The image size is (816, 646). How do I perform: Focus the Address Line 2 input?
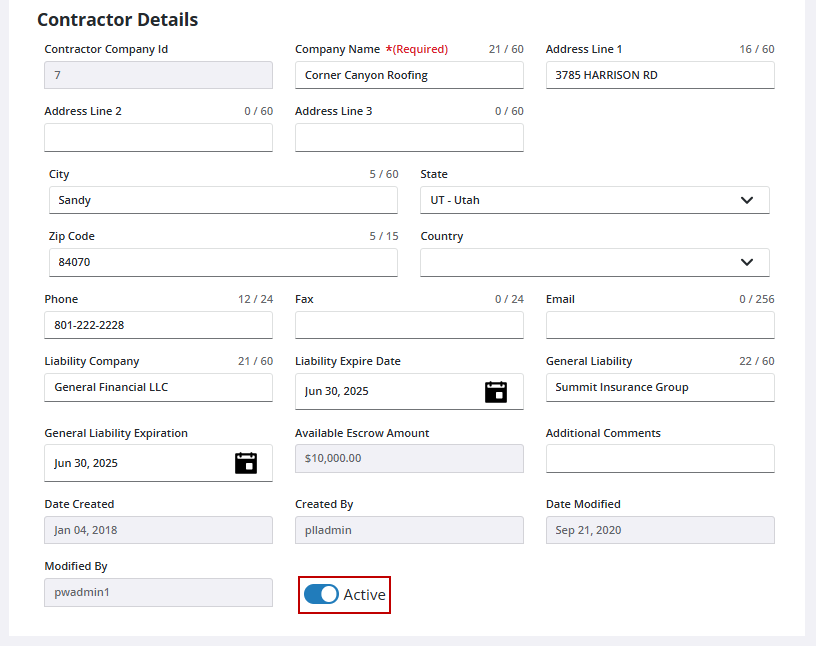158,138
